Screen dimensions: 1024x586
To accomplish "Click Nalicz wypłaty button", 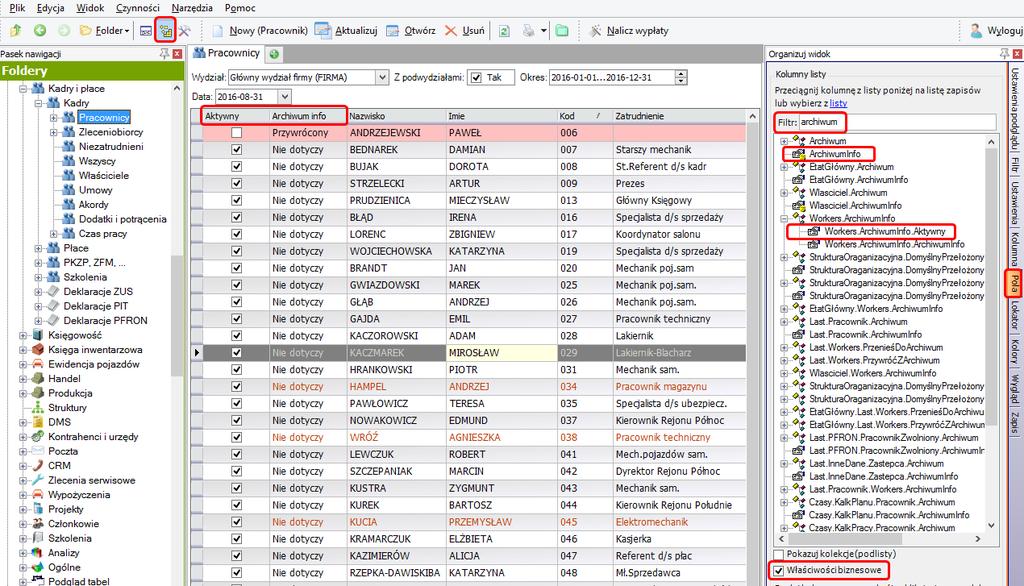I will (629, 31).
